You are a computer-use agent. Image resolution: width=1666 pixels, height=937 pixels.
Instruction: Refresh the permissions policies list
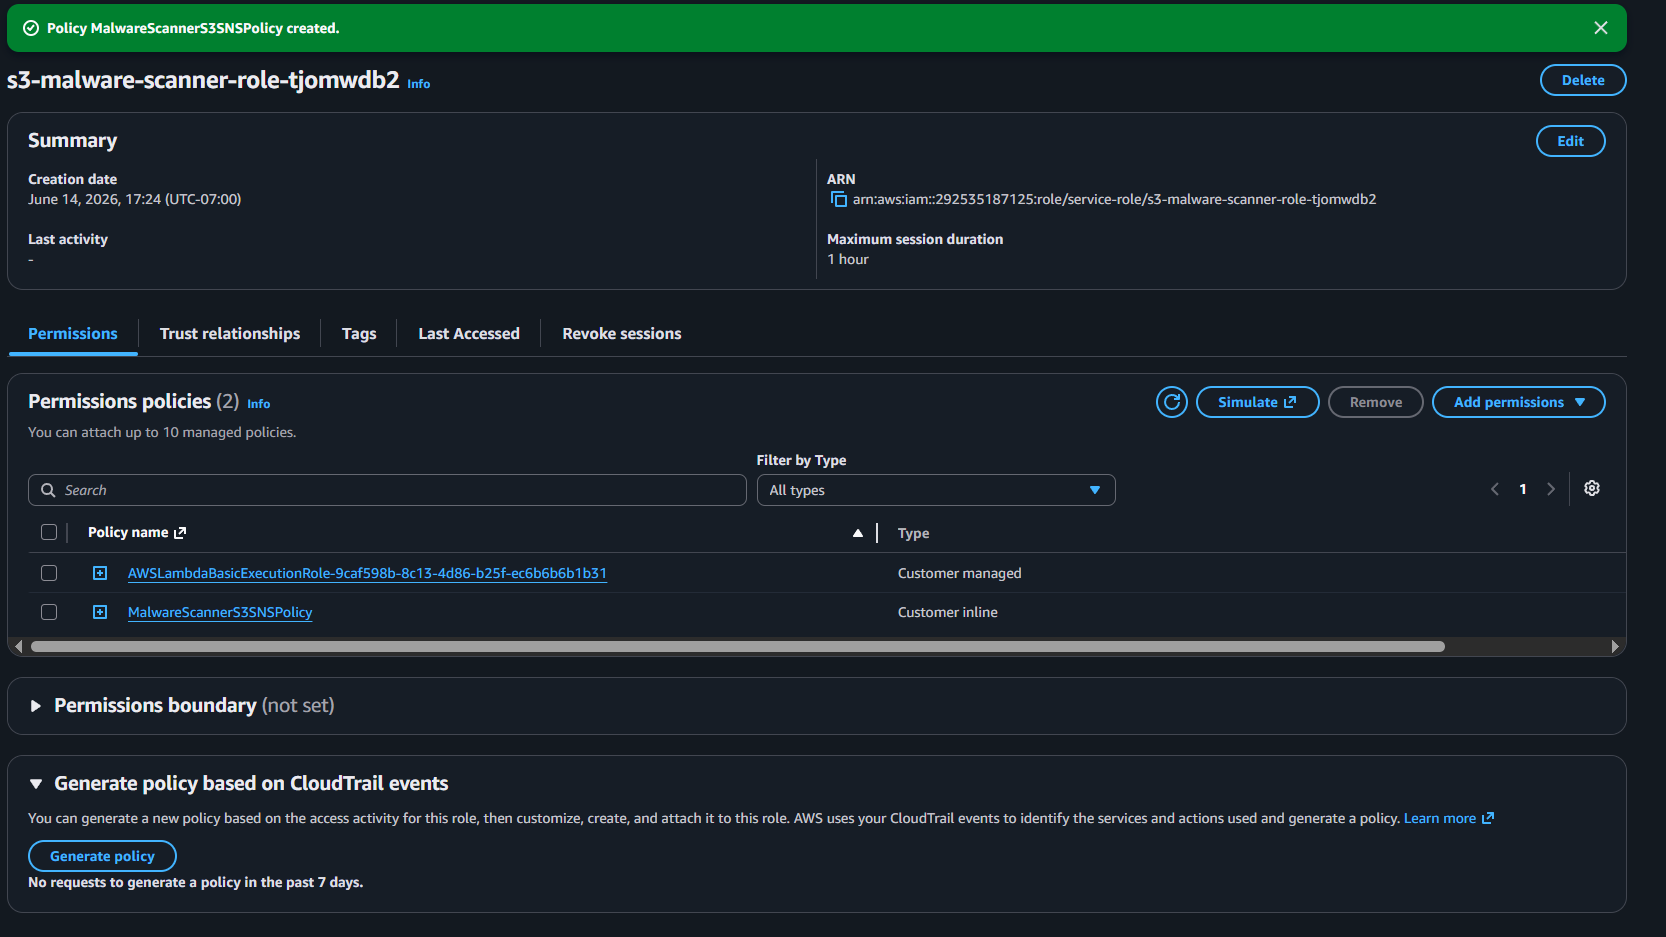click(1172, 402)
